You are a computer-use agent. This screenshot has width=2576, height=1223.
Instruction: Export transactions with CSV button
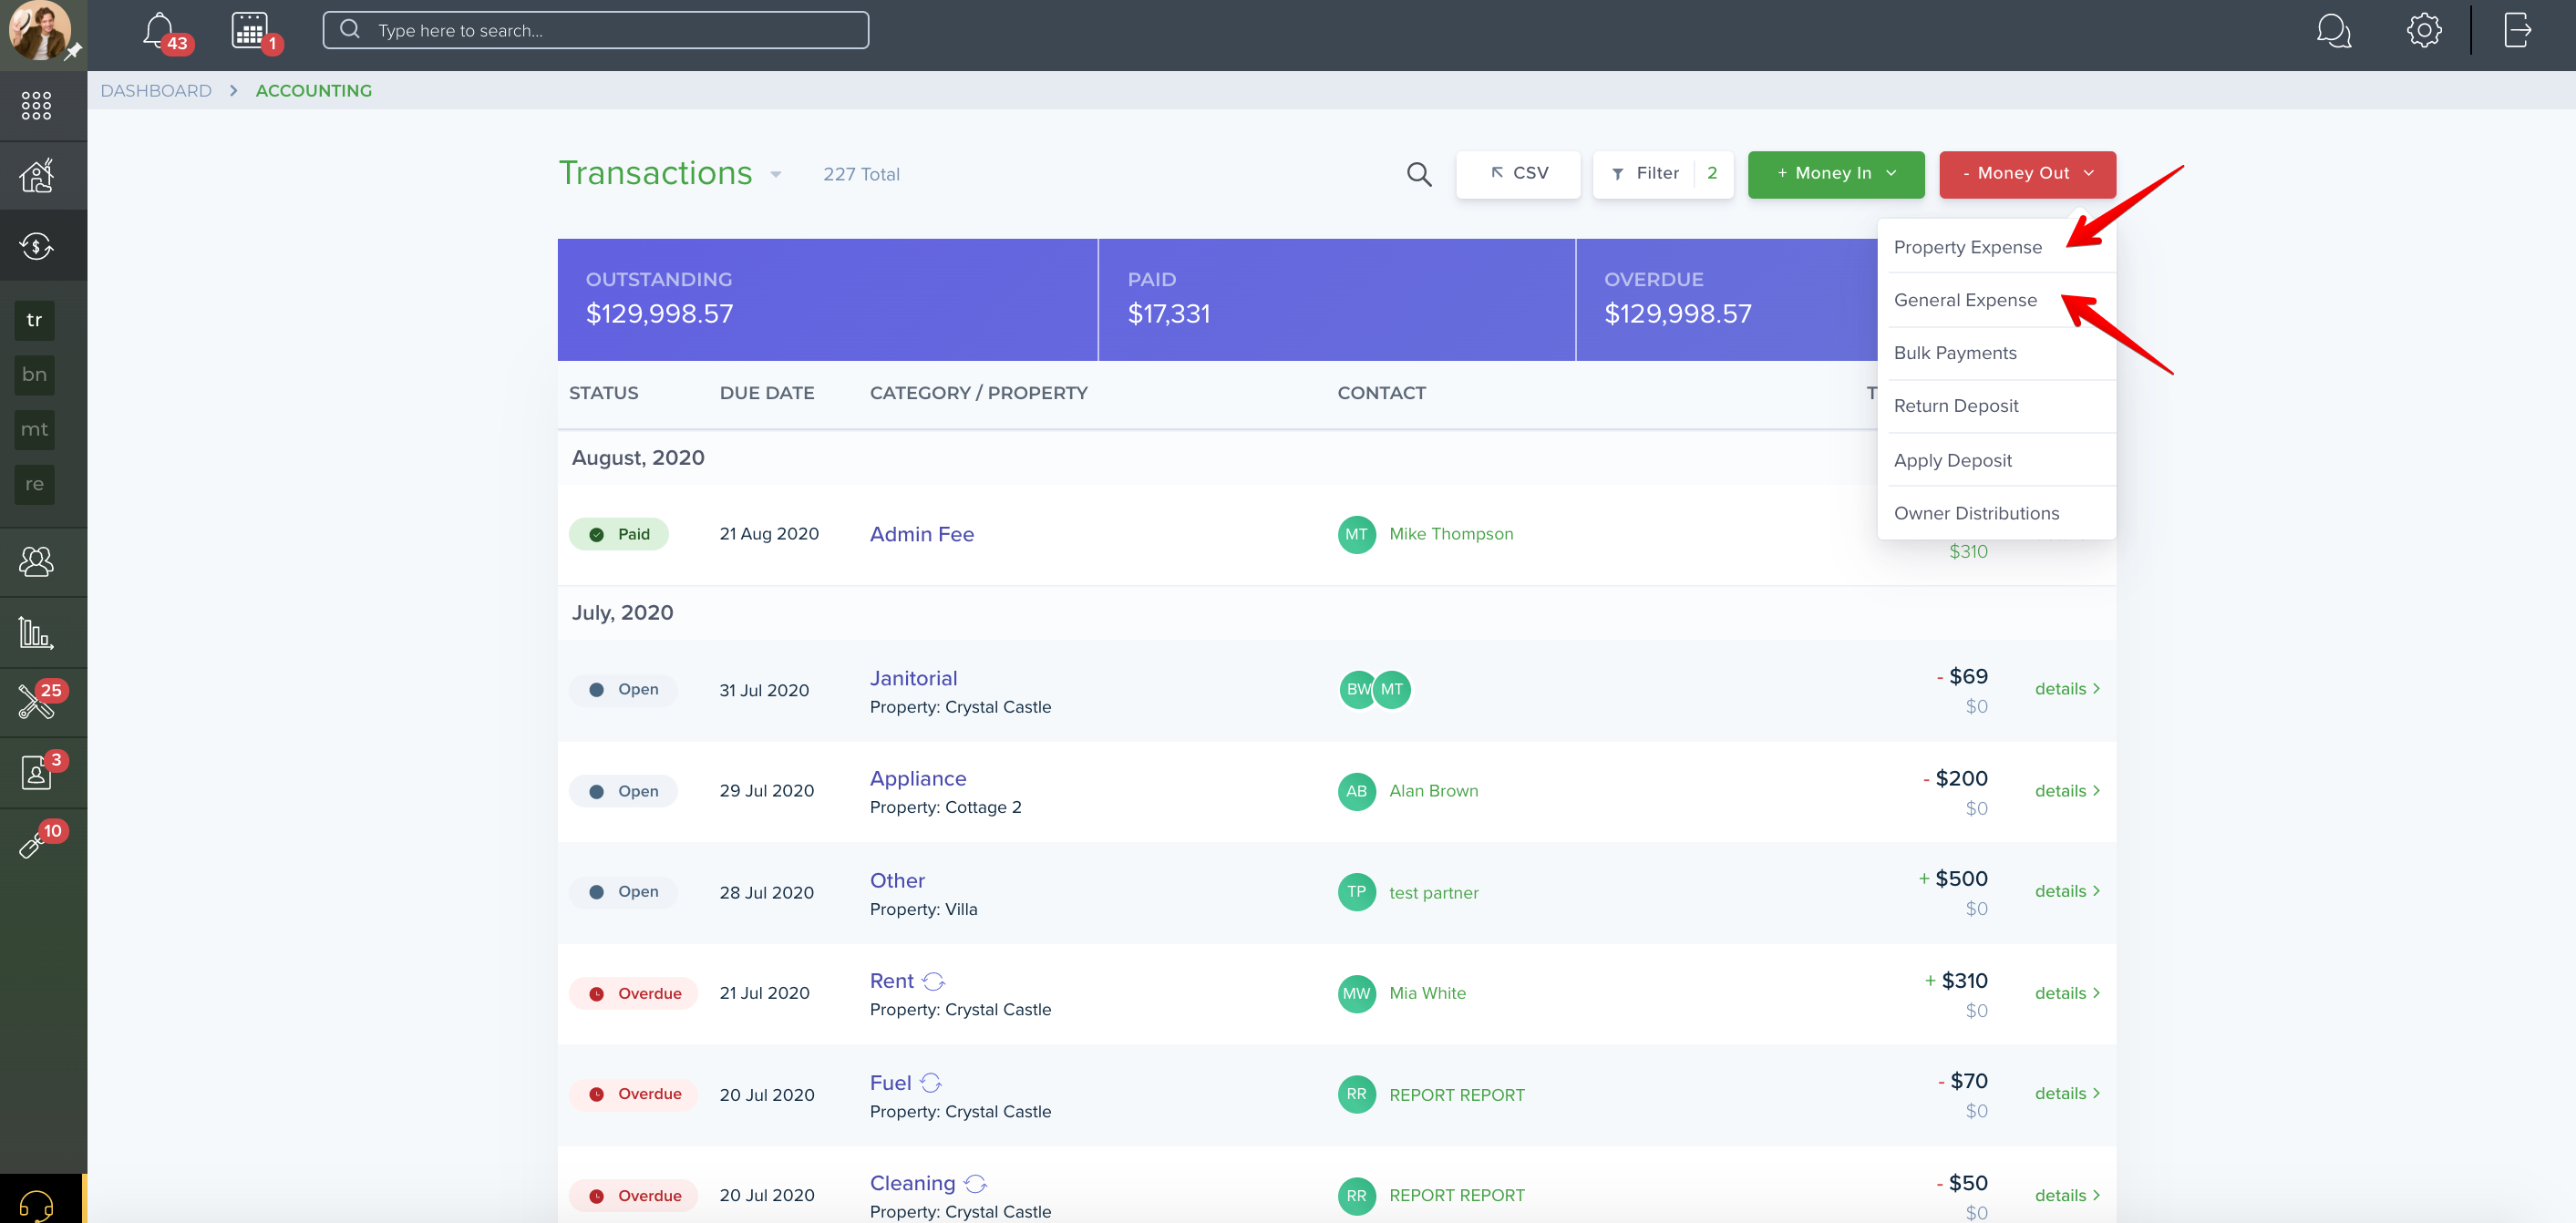pos(1518,174)
